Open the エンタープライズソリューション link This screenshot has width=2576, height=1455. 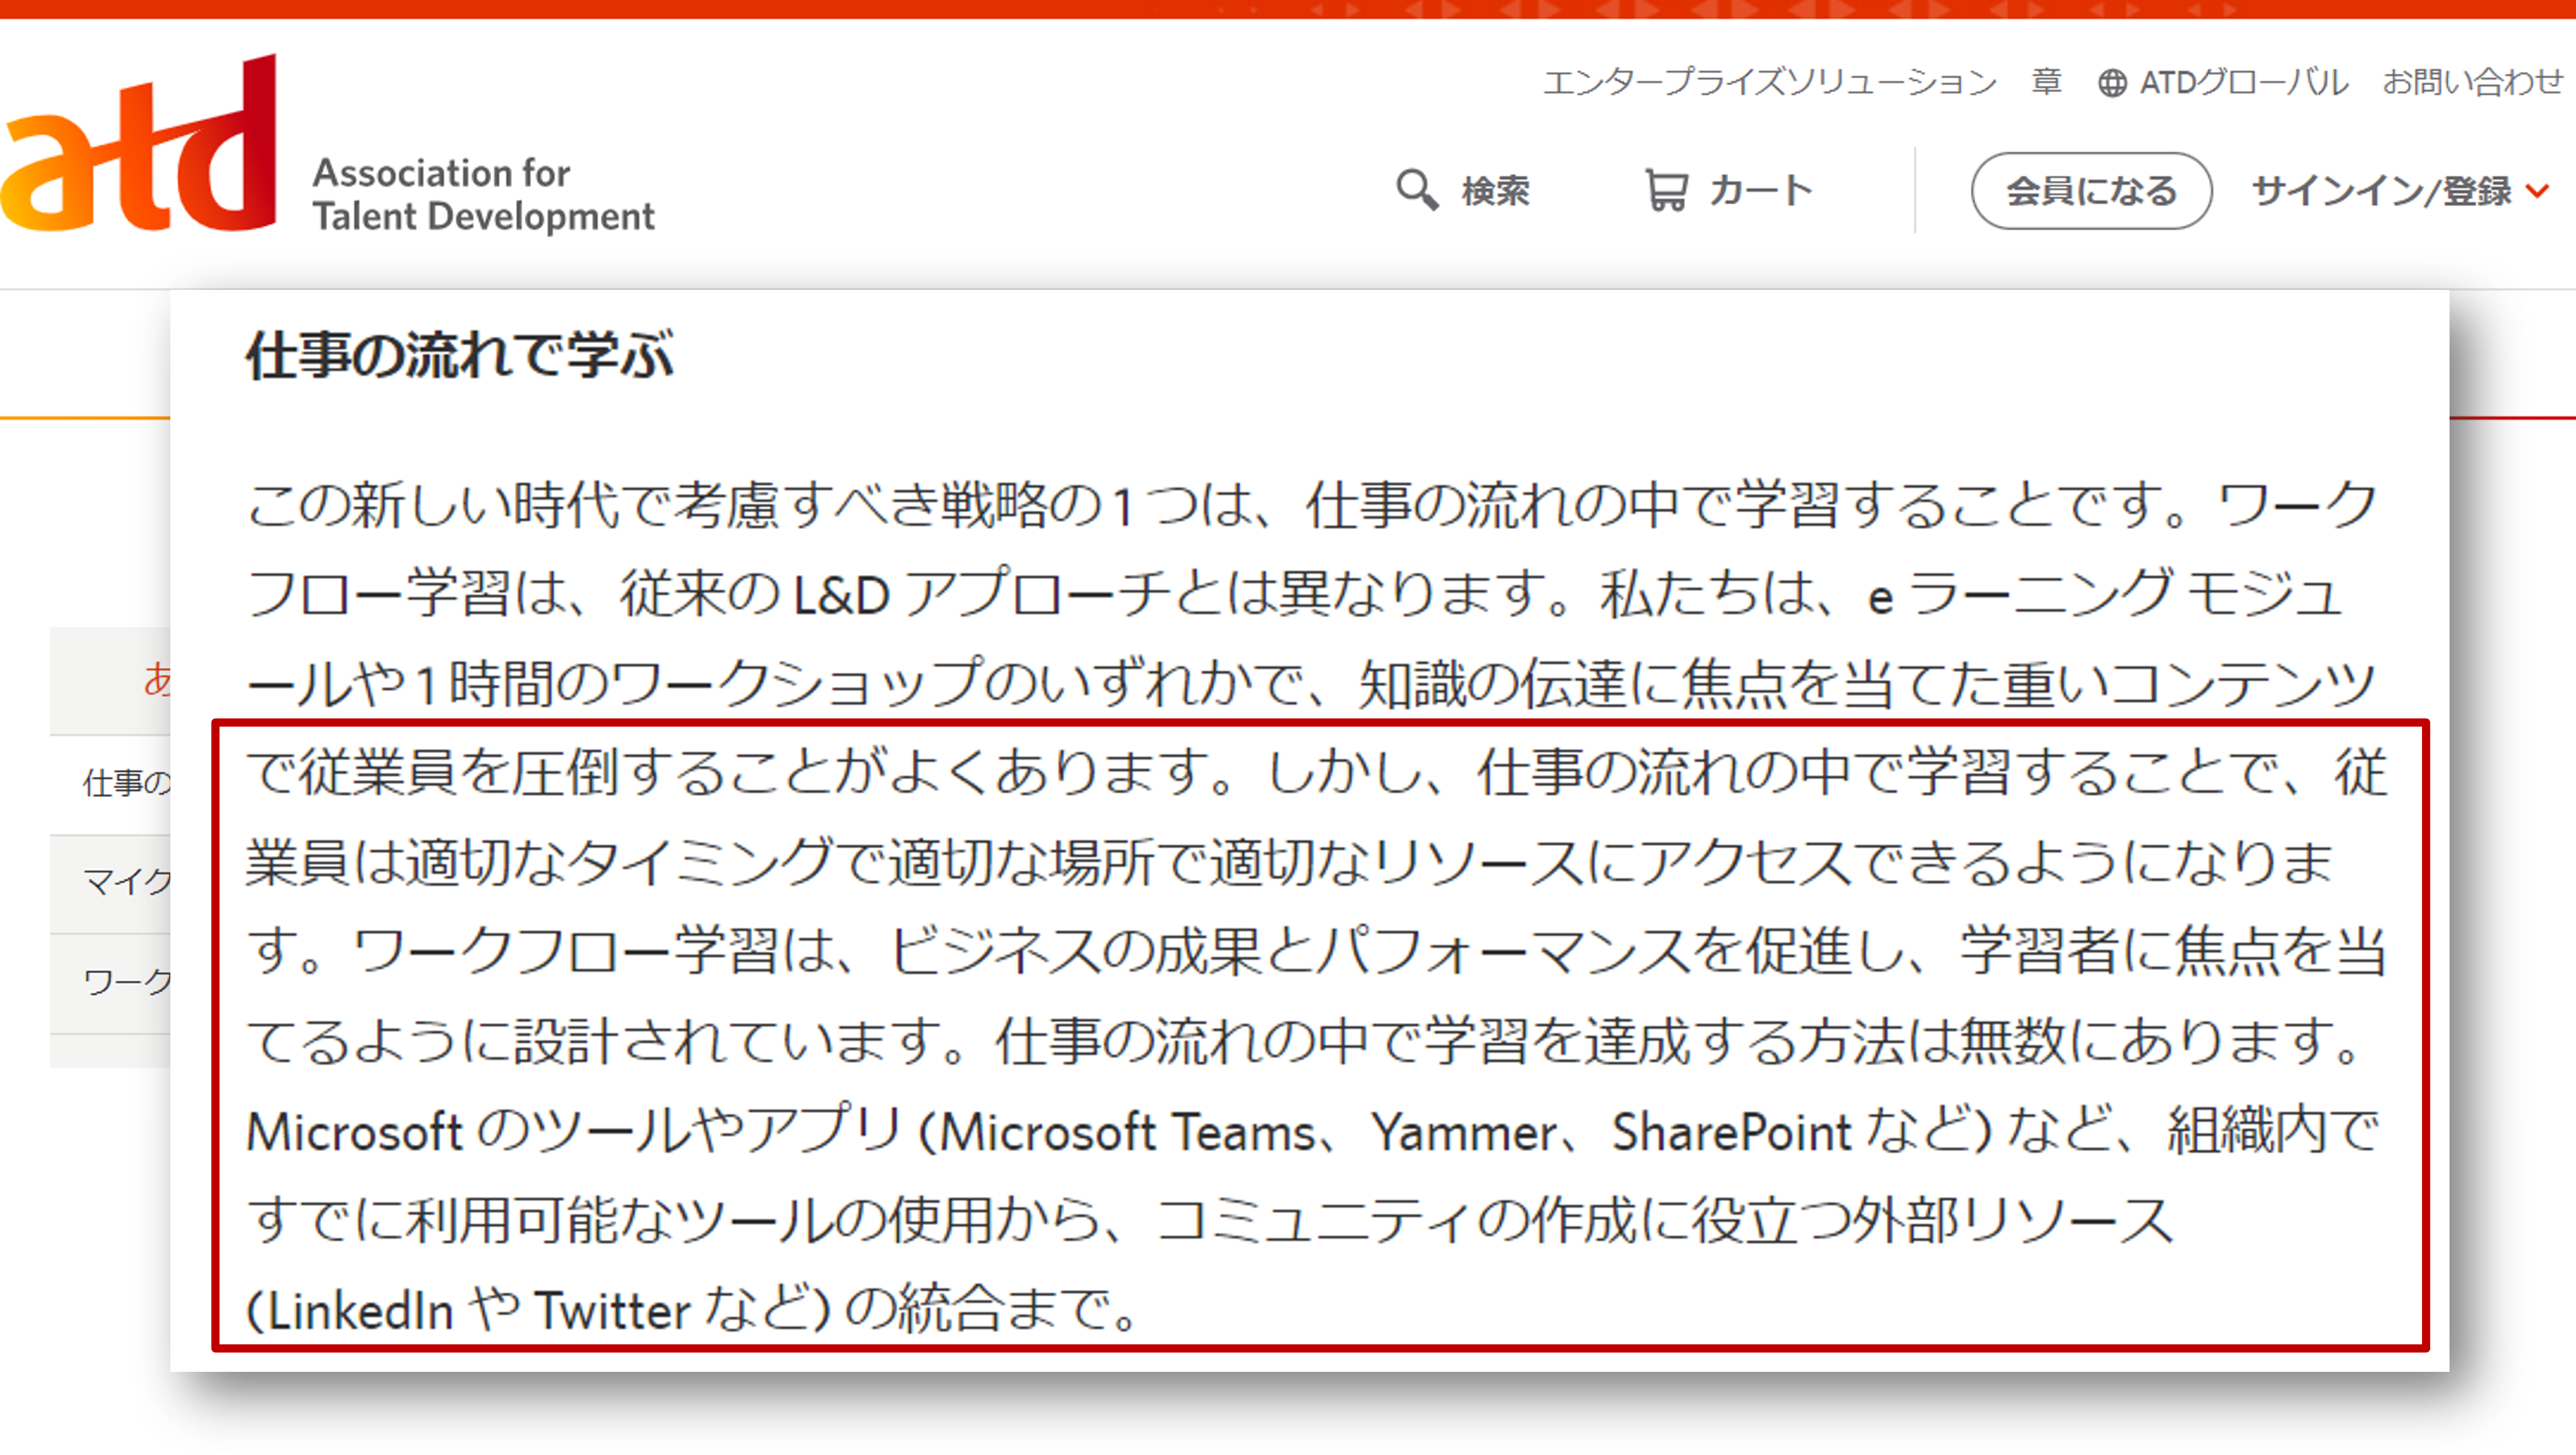tap(1769, 82)
